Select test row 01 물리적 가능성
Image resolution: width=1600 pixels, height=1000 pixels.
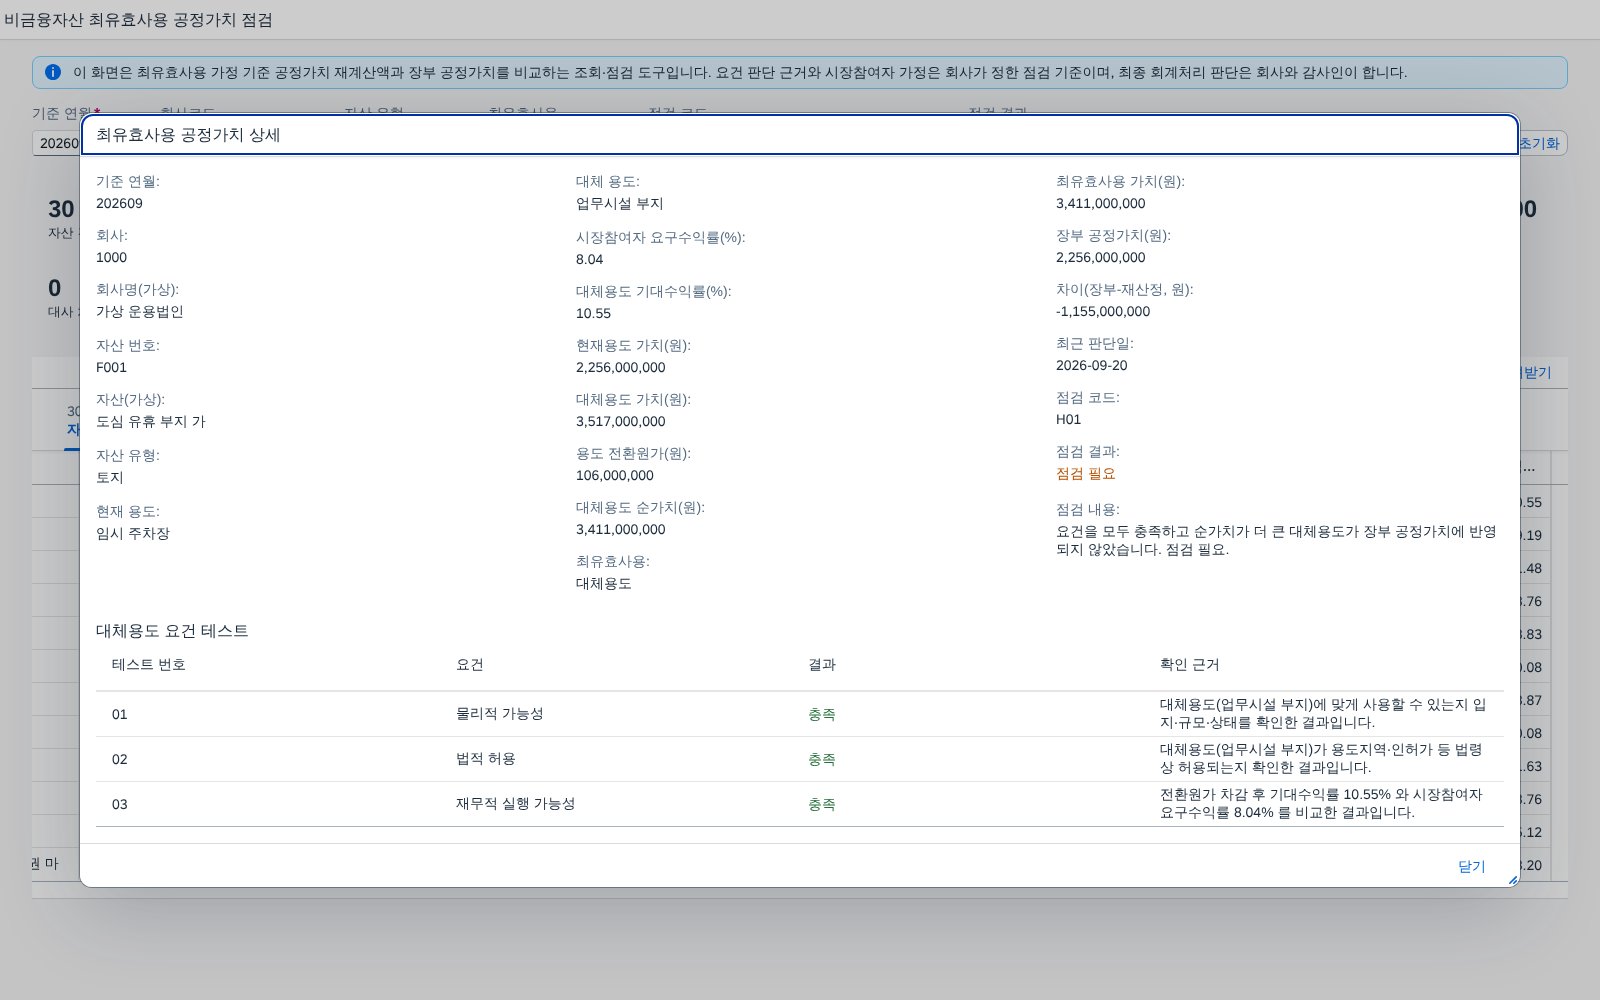click(800, 714)
